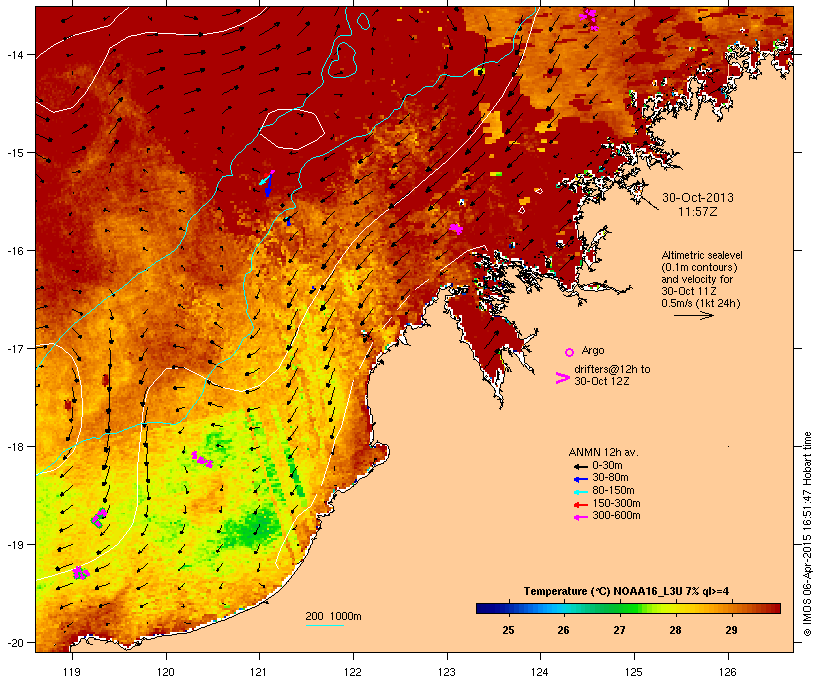Screen dimensions: 820x680
Task: Click magenta drifter cluster near 119.3E 18.7S
Action: pos(98,518)
